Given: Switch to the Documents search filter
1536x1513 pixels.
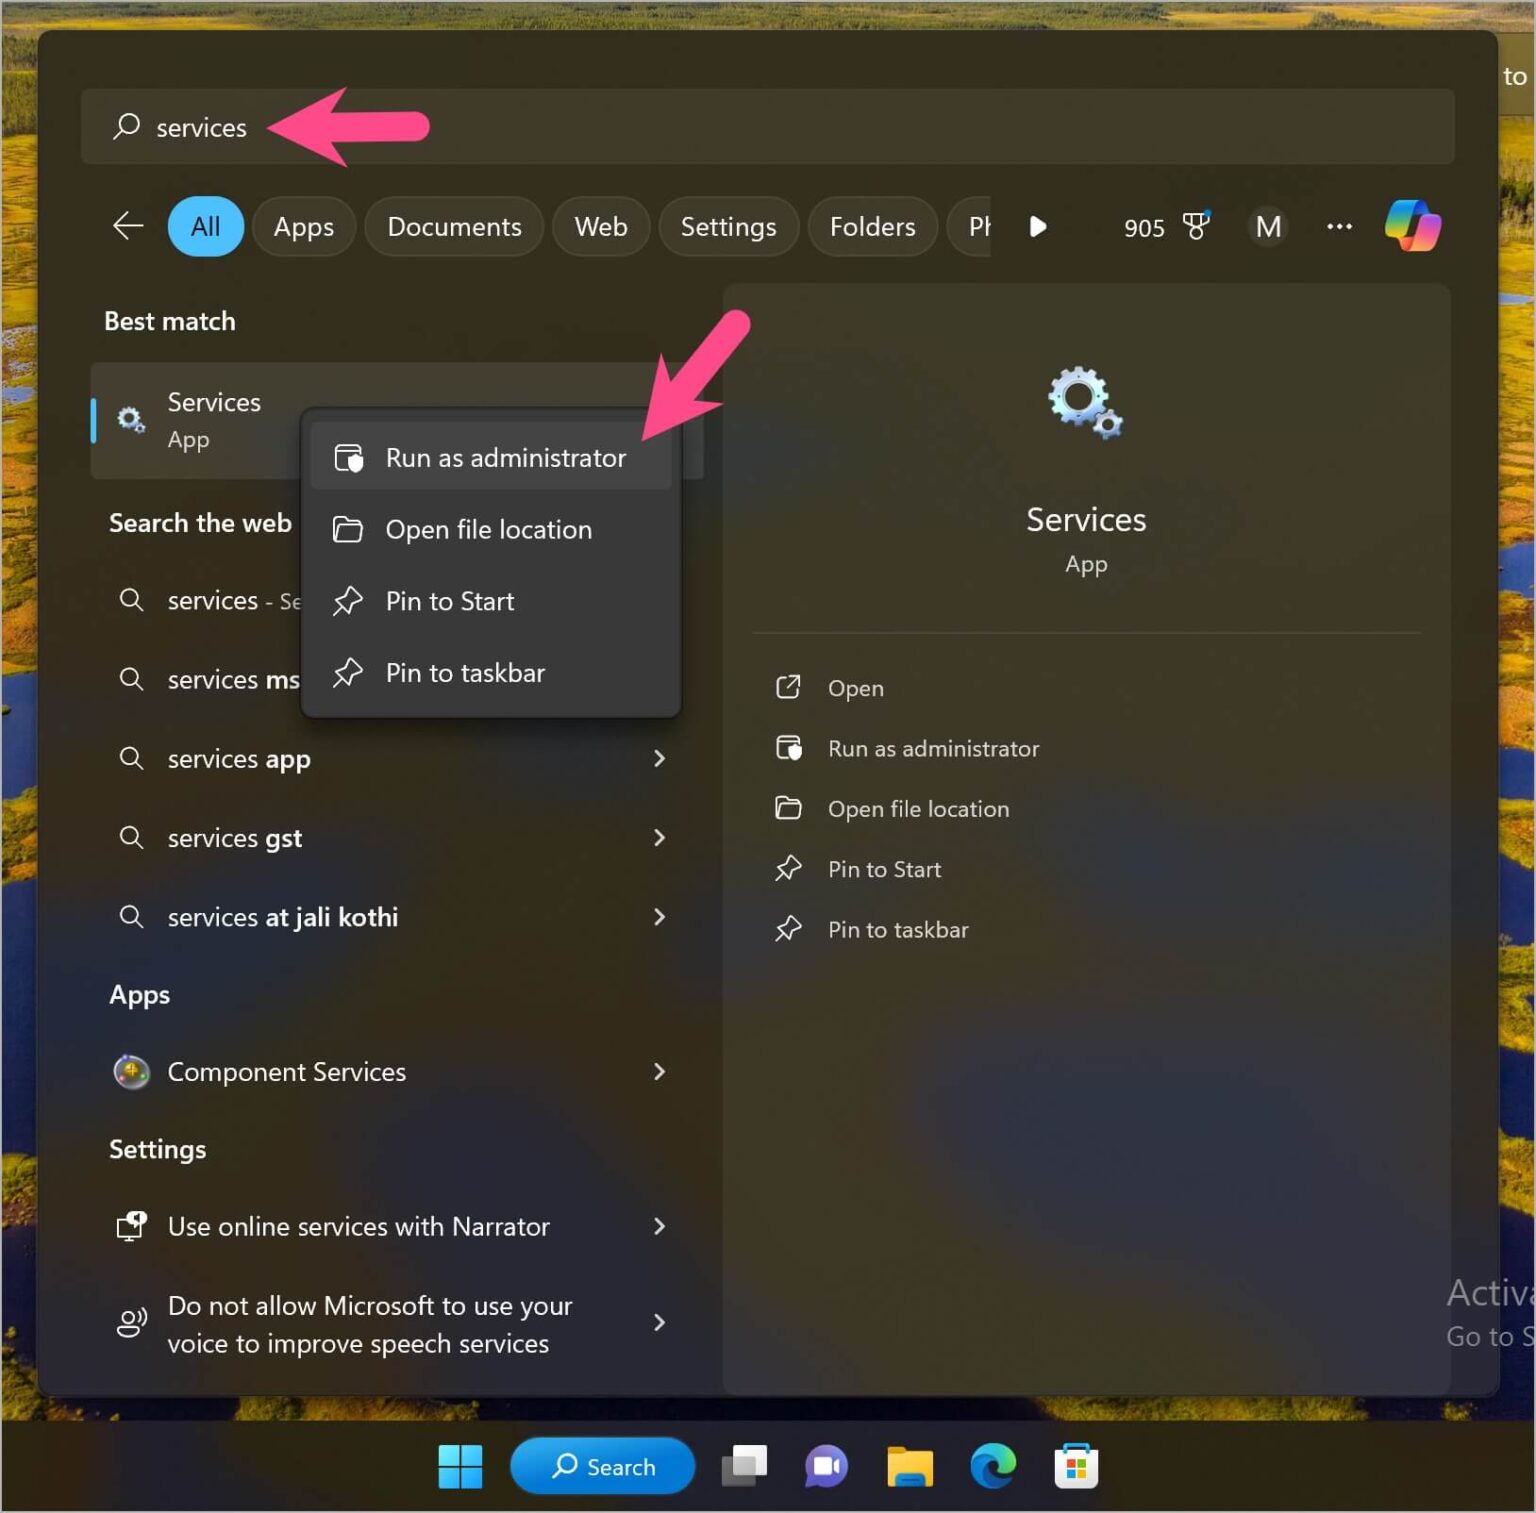Looking at the screenshot, I should tap(454, 226).
